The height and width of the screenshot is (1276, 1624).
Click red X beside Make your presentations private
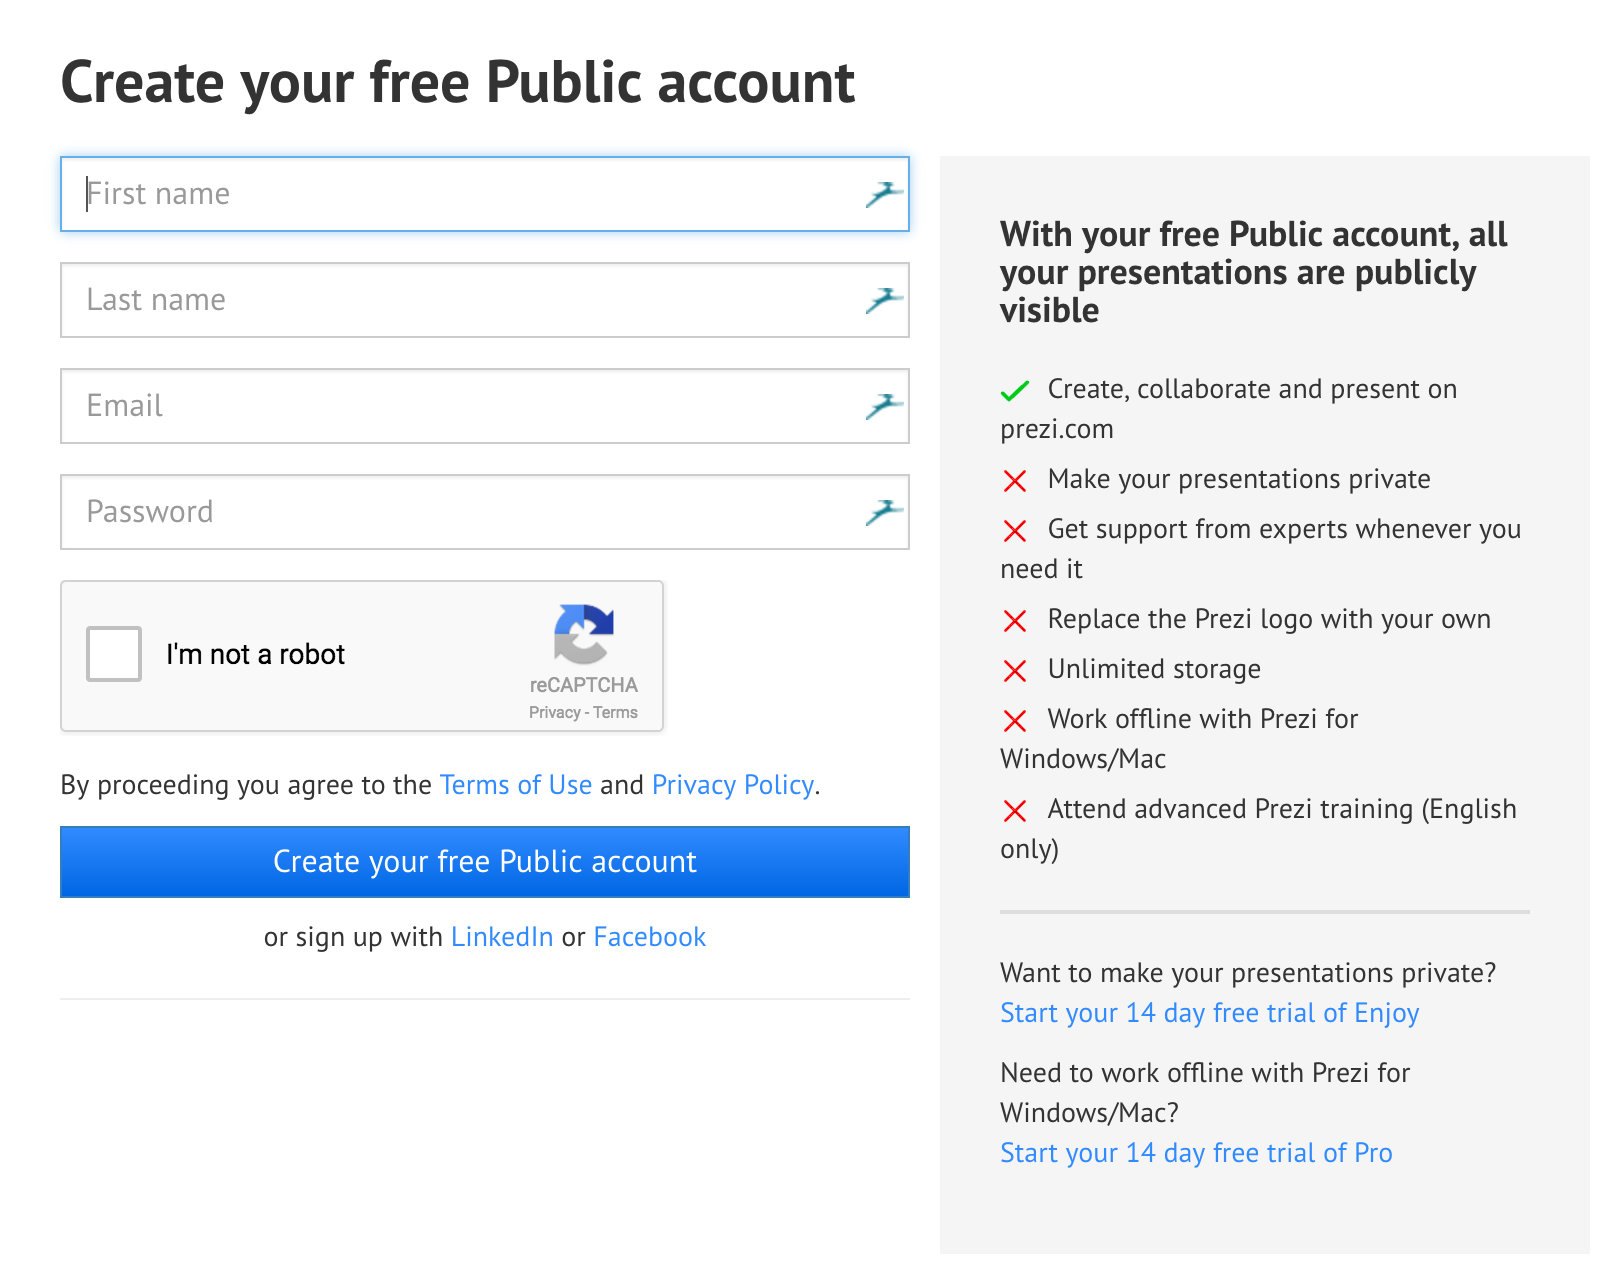coord(1015,481)
